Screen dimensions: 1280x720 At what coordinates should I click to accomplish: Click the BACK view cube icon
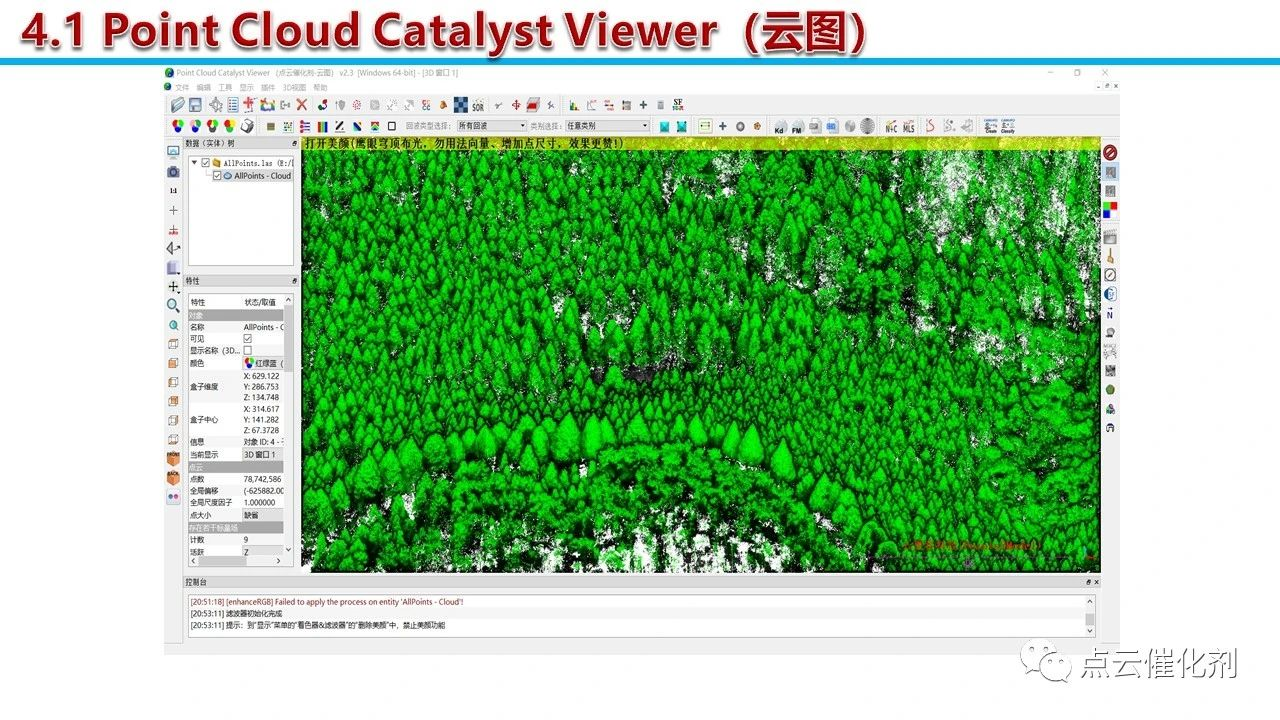173,477
